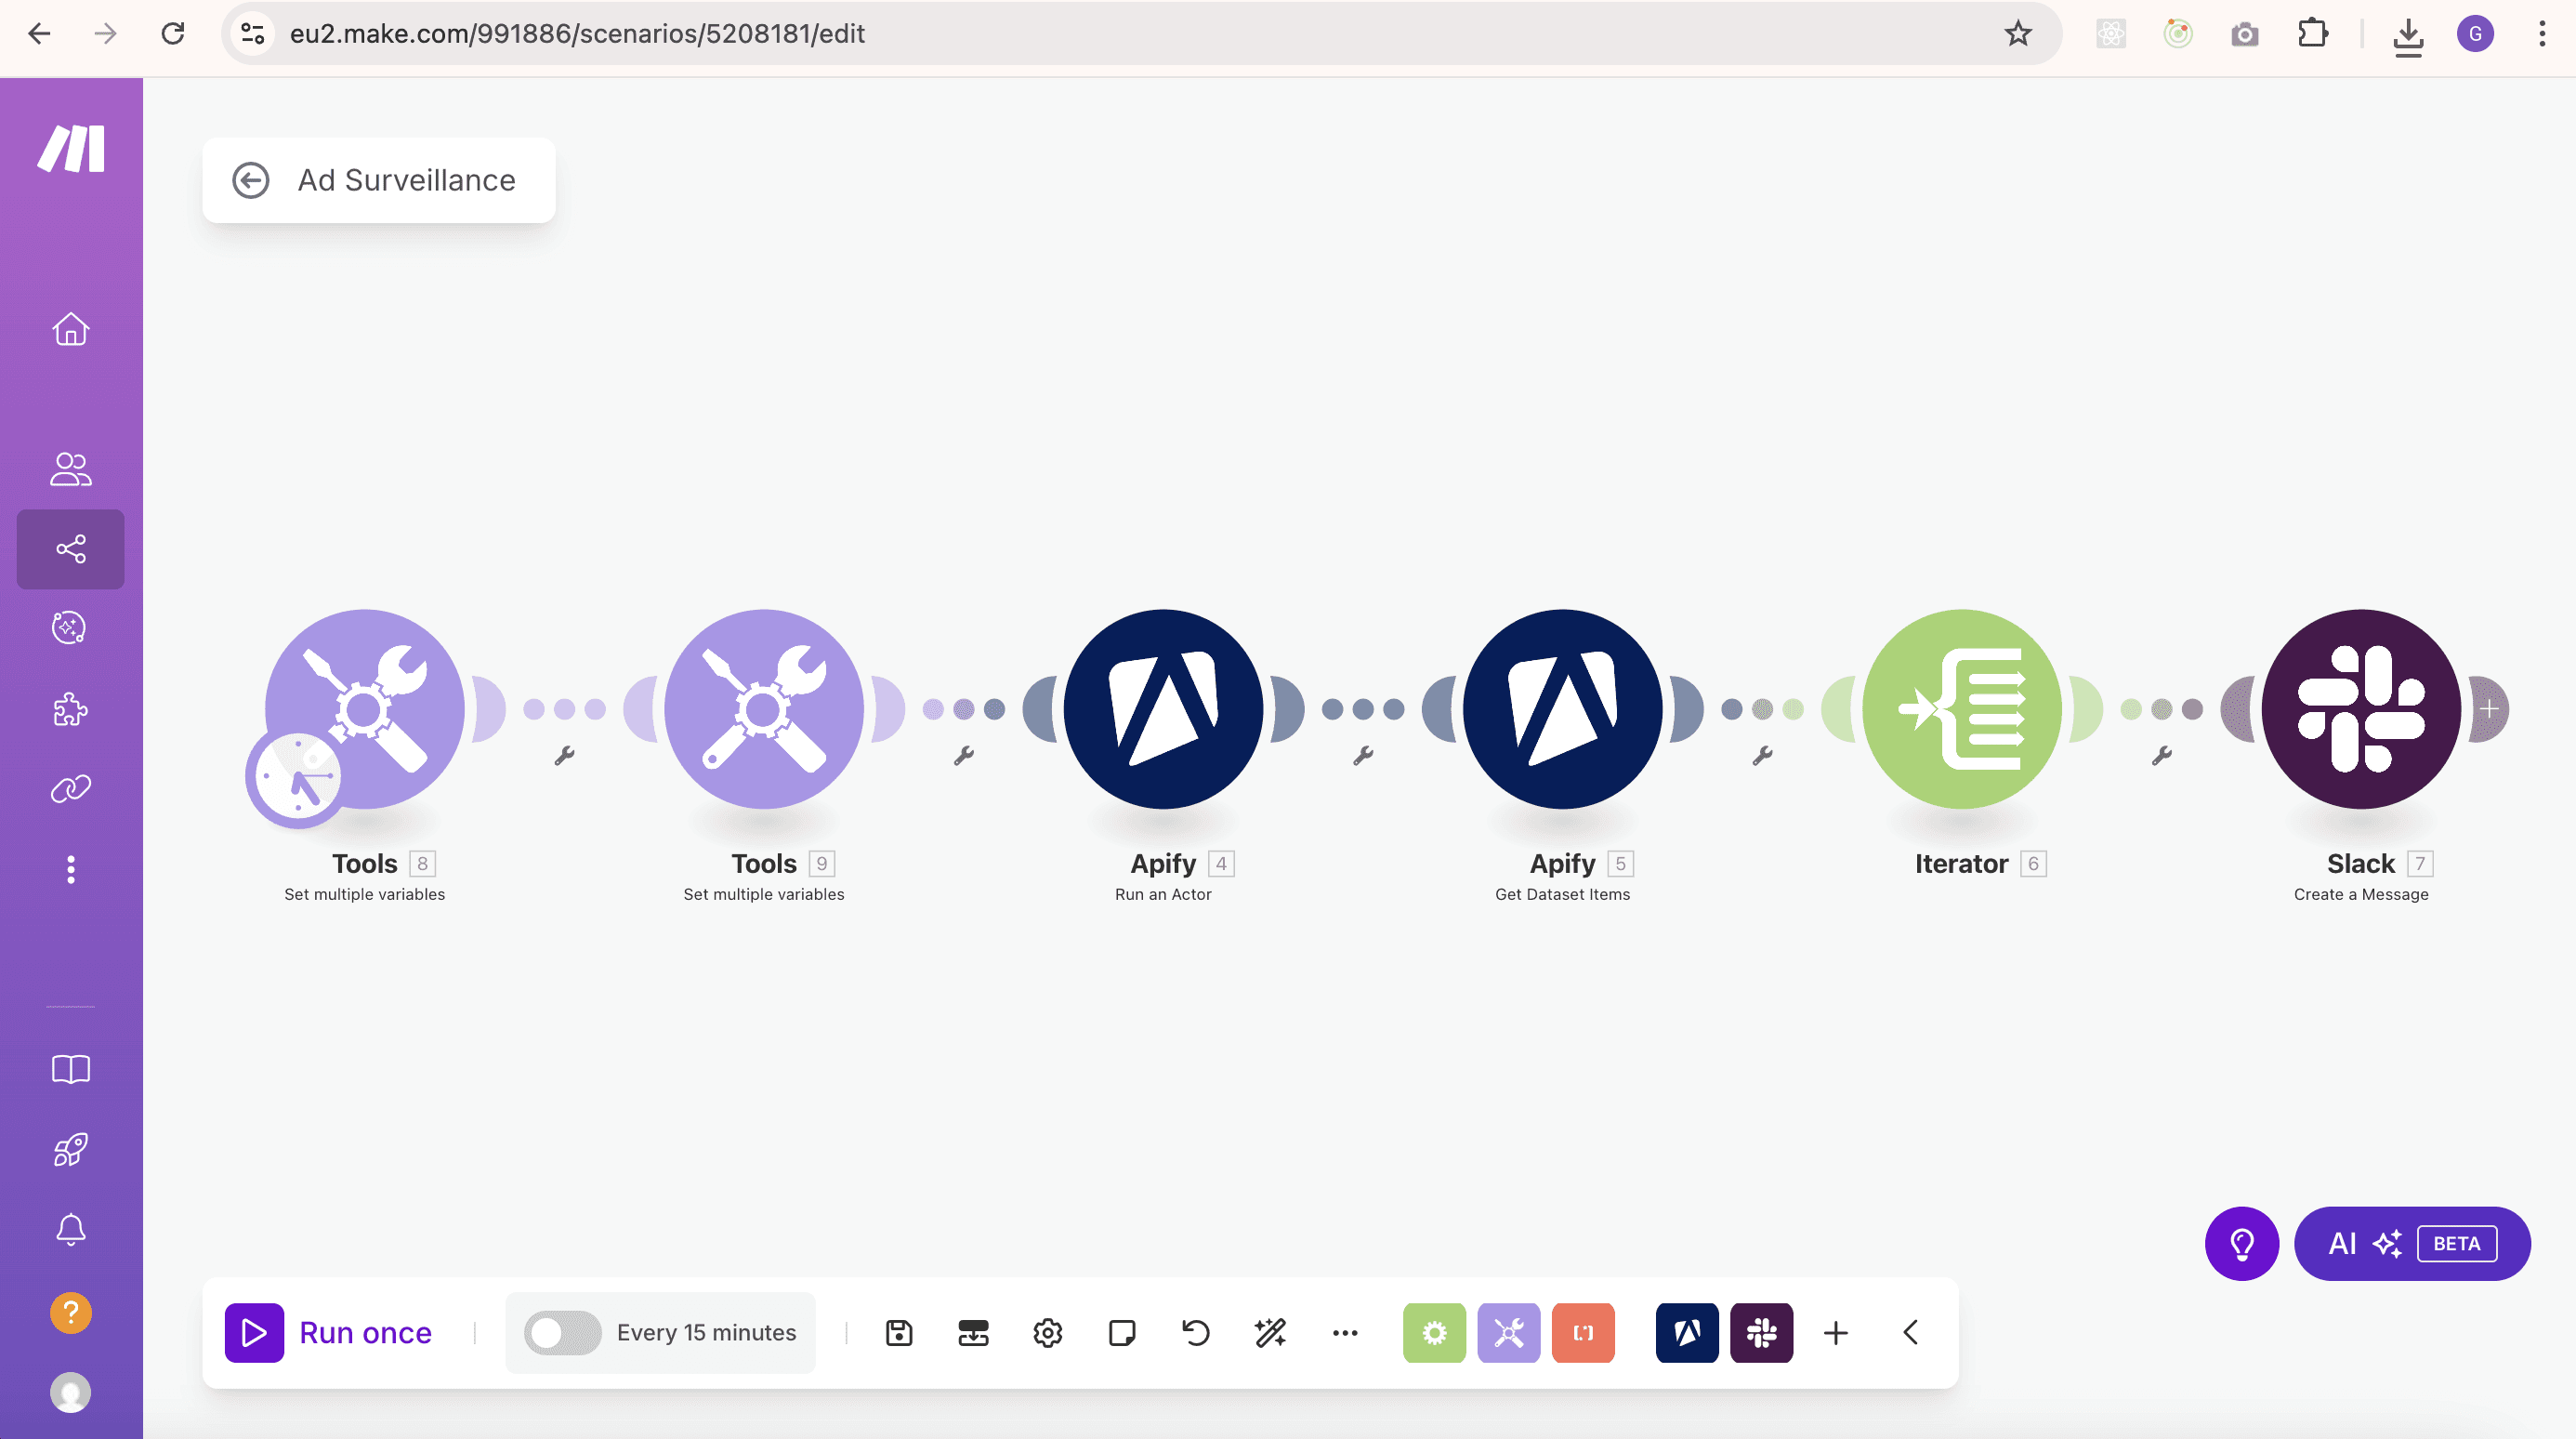
Task: Open the Iterator module
Action: [1961, 709]
